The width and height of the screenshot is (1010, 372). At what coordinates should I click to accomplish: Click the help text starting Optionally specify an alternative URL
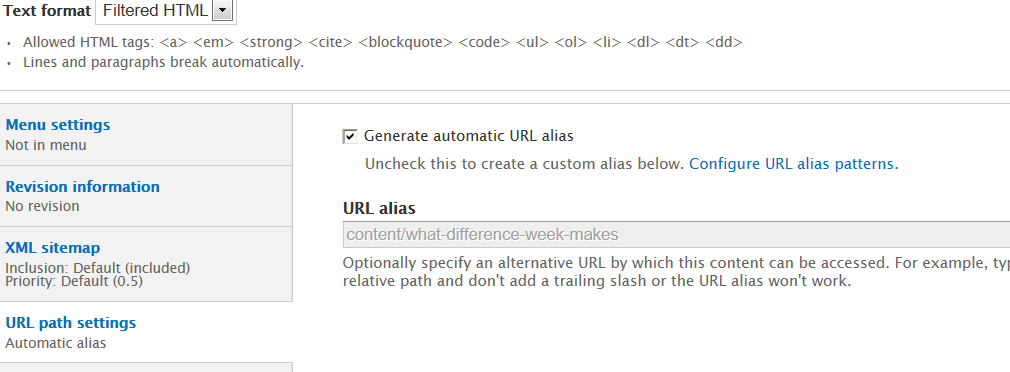coord(676,272)
